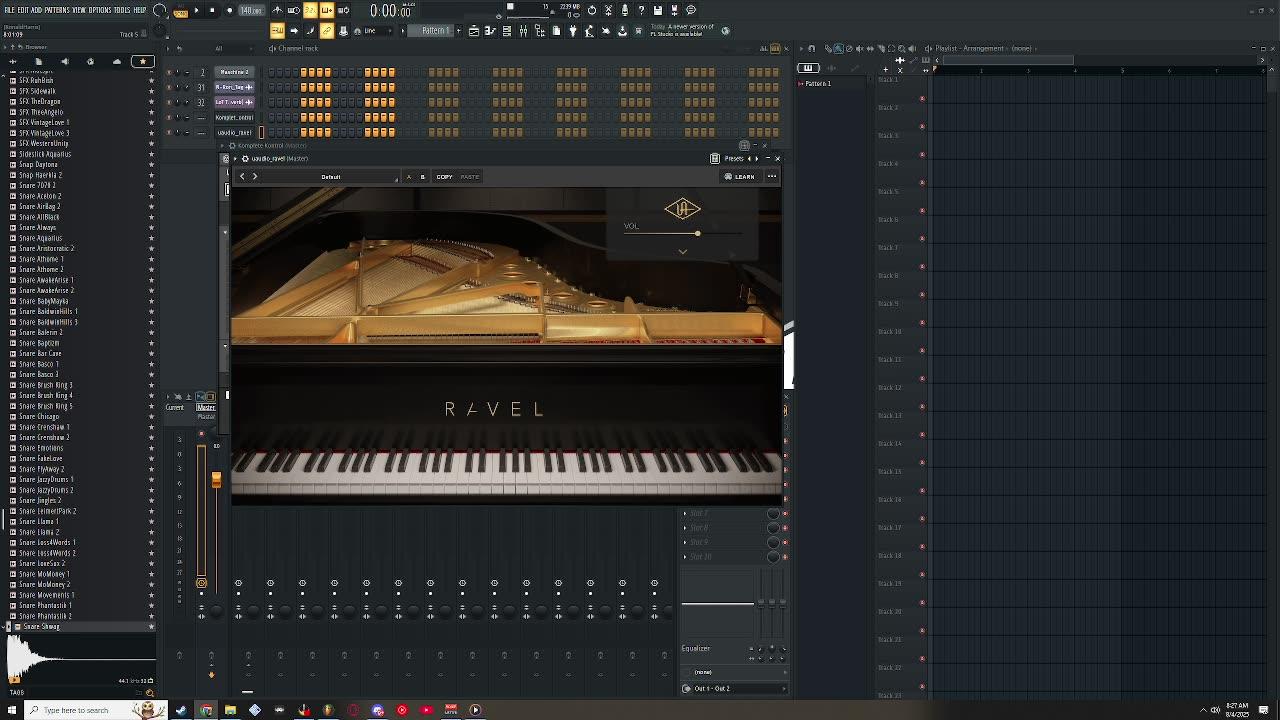Open the snap 'Line' dropdown
This screenshot has height=720, width=1280.
point(378,31)
